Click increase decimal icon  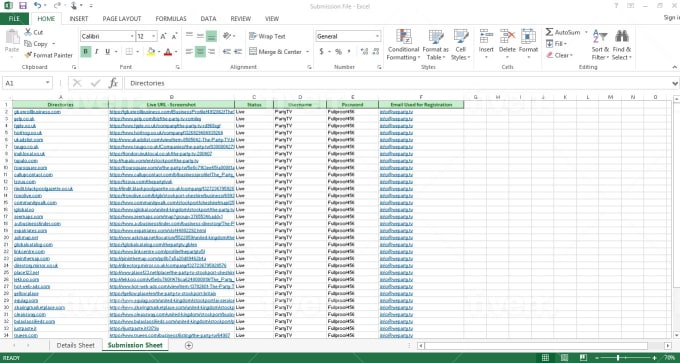[x=364, y=52]
